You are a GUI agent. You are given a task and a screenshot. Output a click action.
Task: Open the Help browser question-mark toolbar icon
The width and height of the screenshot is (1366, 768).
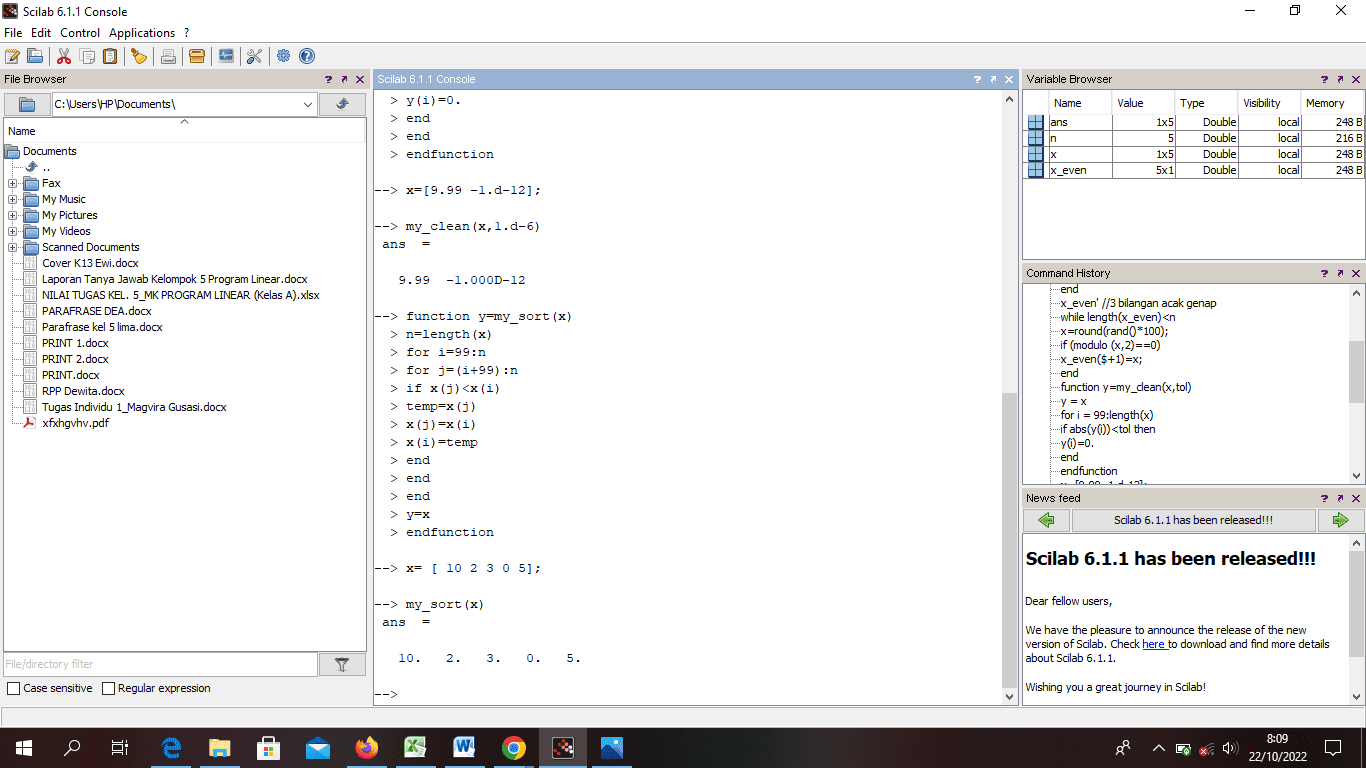coord(307,56)
